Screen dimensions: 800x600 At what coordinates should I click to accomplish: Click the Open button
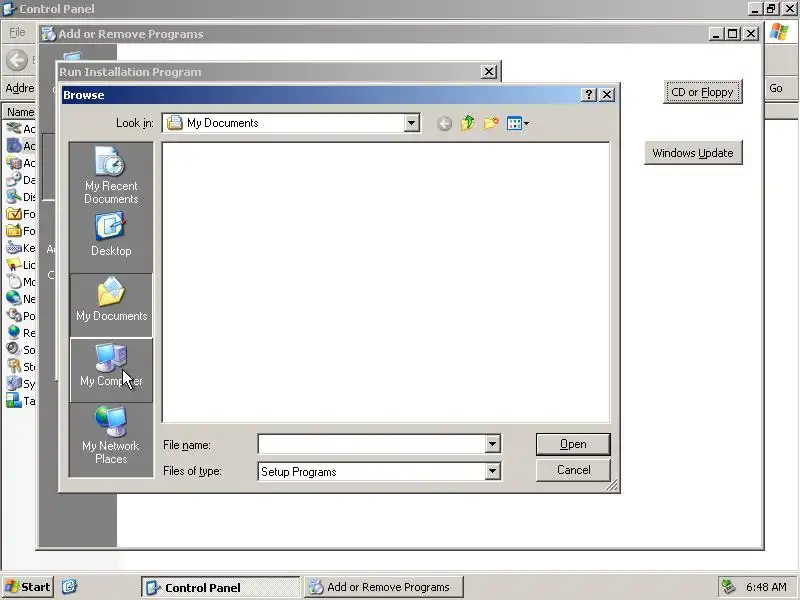pos(573,444)
